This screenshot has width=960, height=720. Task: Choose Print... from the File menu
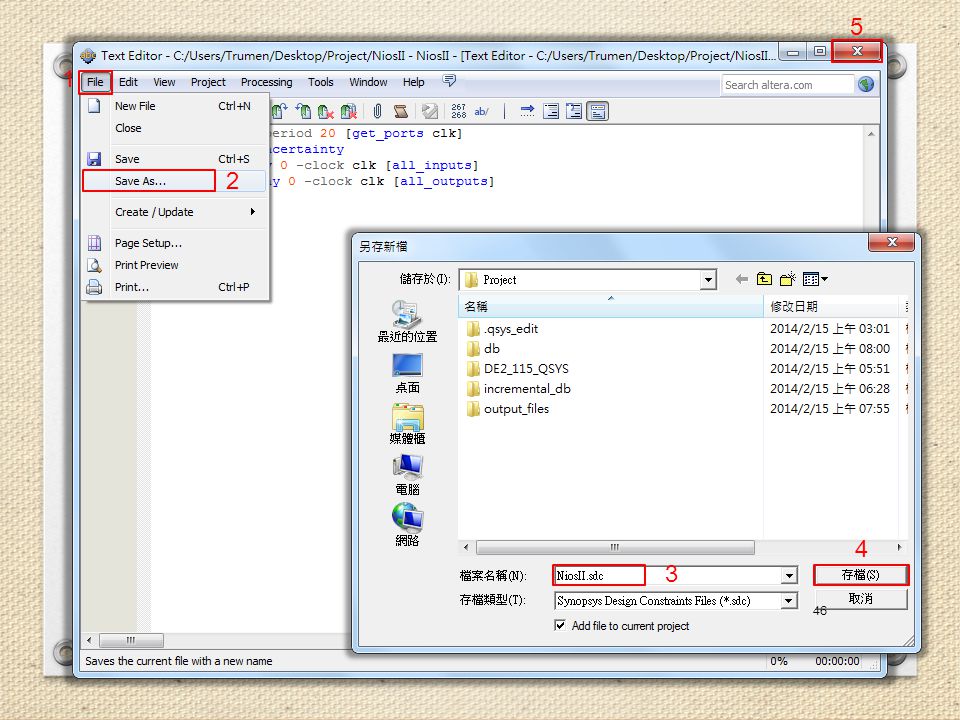click(174, 287)
